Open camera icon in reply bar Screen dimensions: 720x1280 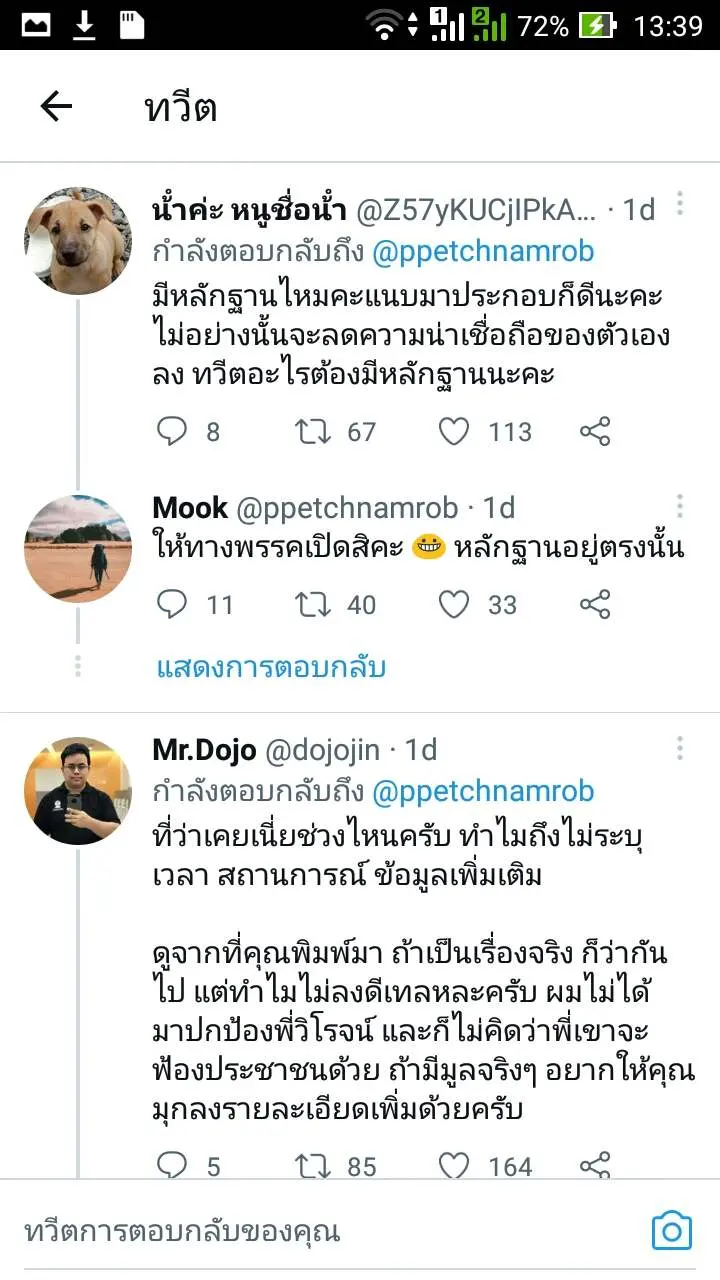[672, 1231]
